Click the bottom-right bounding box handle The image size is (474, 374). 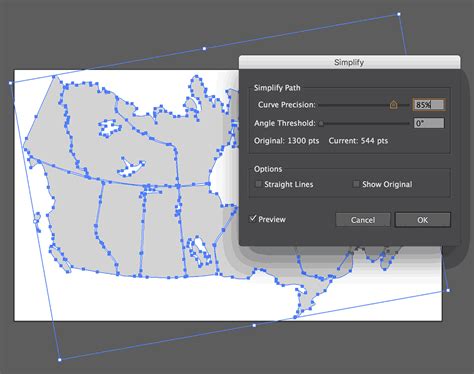448,290
